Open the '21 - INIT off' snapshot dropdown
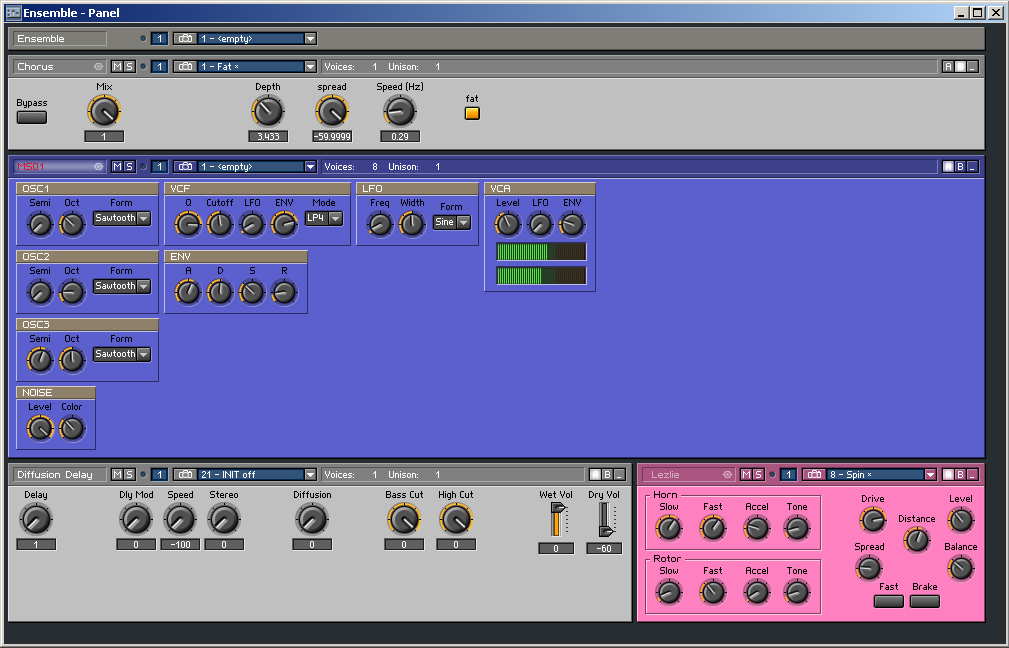The width and height of the screenshot is (1009, 648). pyautogui.click(x=310, y=474)
